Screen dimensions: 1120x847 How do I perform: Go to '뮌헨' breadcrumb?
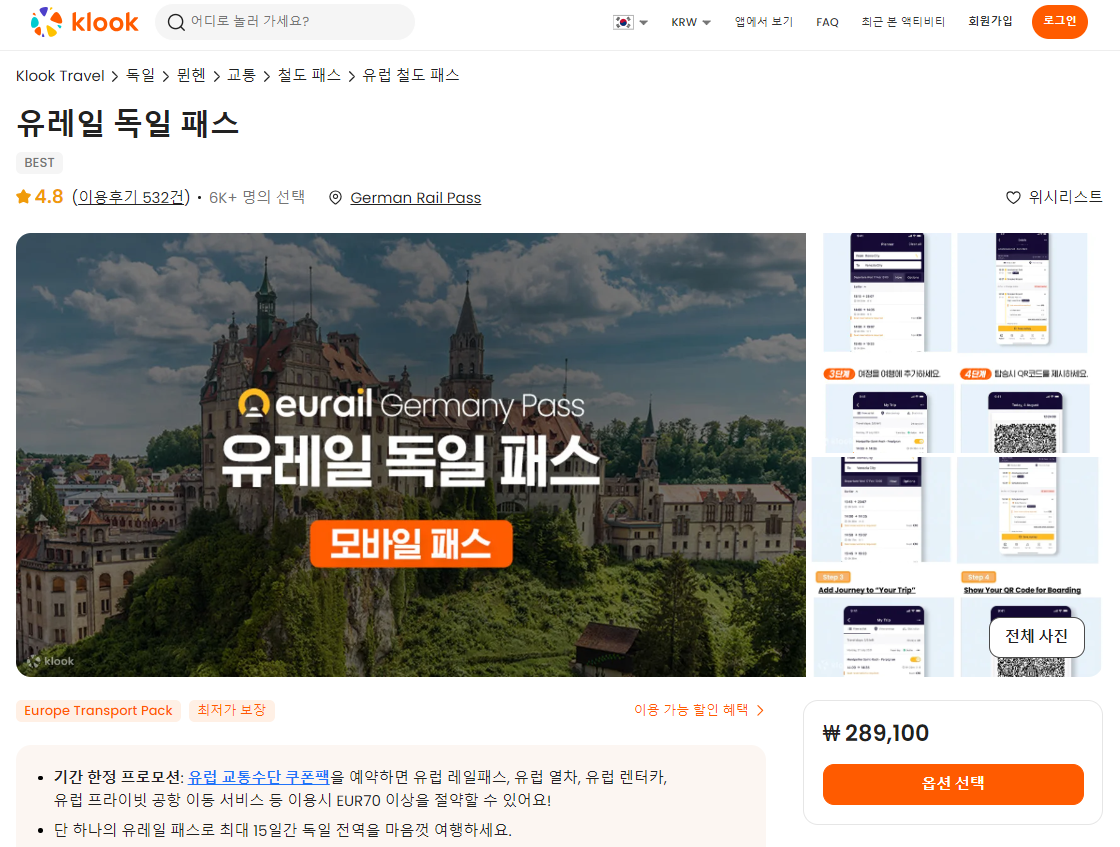191,75
